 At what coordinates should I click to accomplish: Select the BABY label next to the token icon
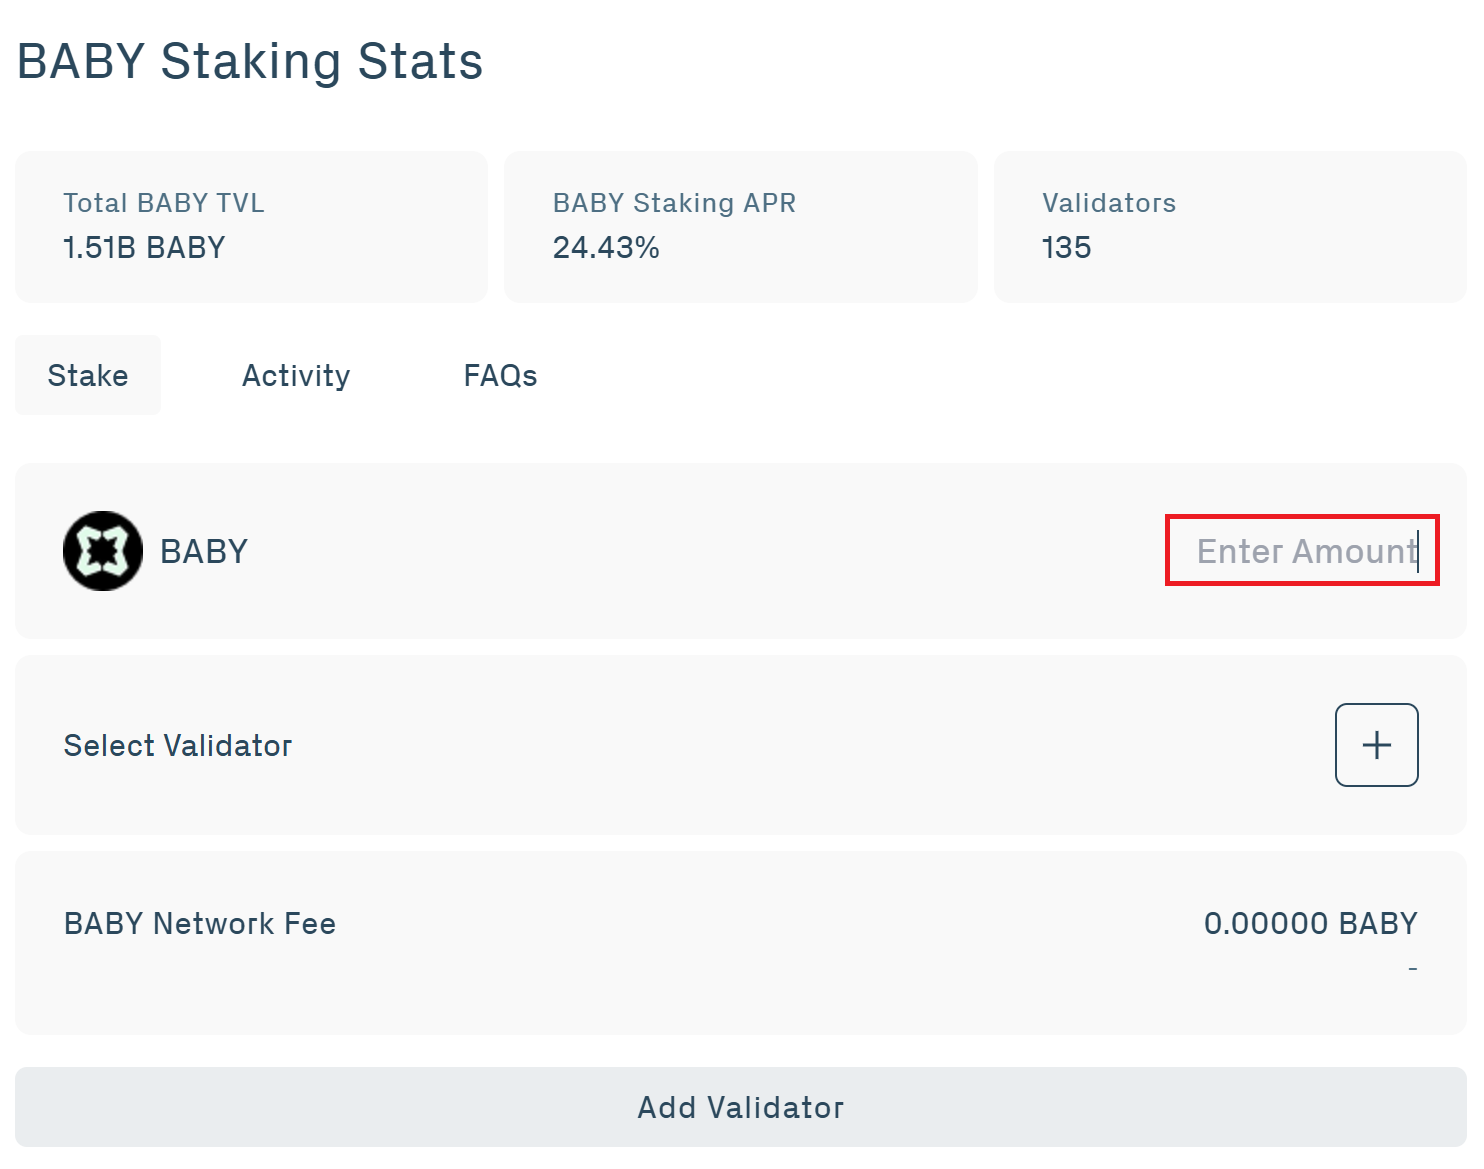point(203,550)
